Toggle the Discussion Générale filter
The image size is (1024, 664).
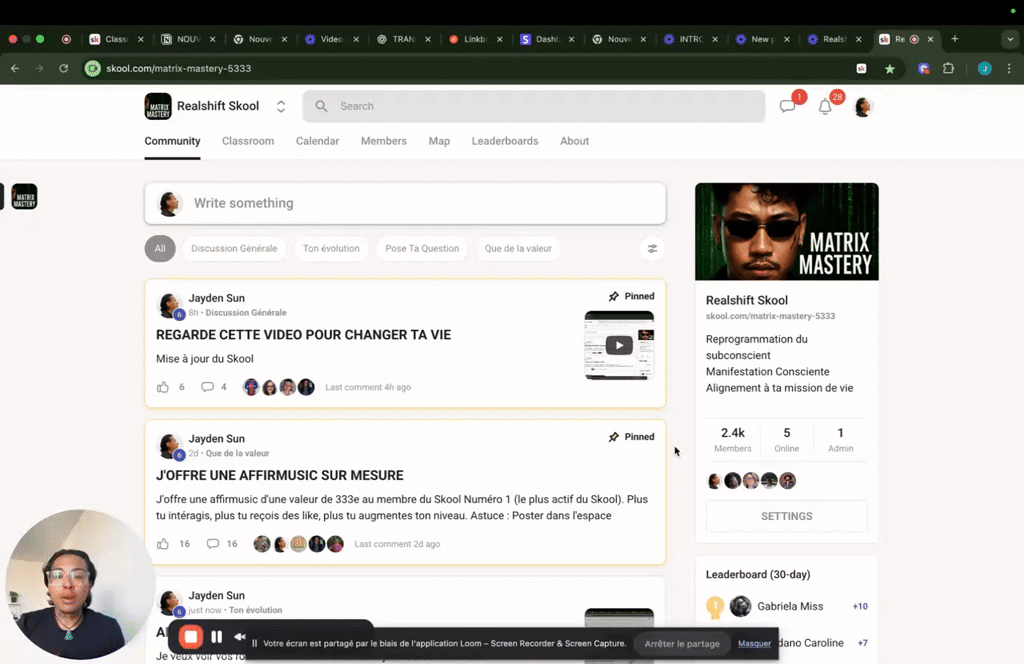point(234,248)
